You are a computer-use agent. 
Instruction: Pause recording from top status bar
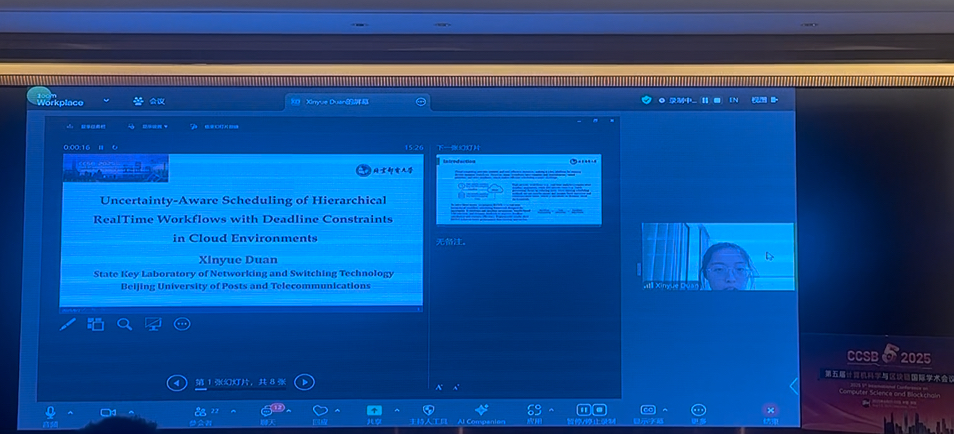[x=706, y=100]
